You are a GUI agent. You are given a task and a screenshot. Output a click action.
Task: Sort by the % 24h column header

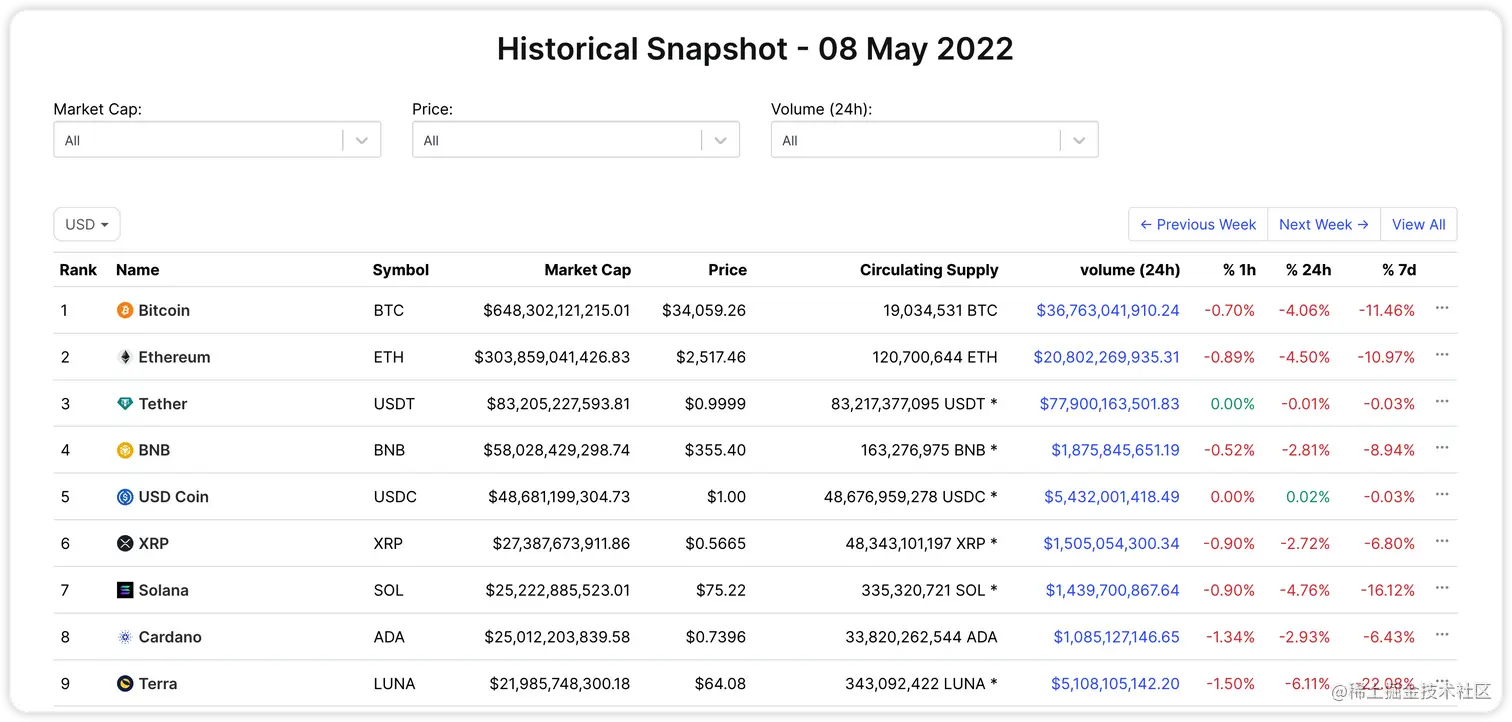(1309, 270)
